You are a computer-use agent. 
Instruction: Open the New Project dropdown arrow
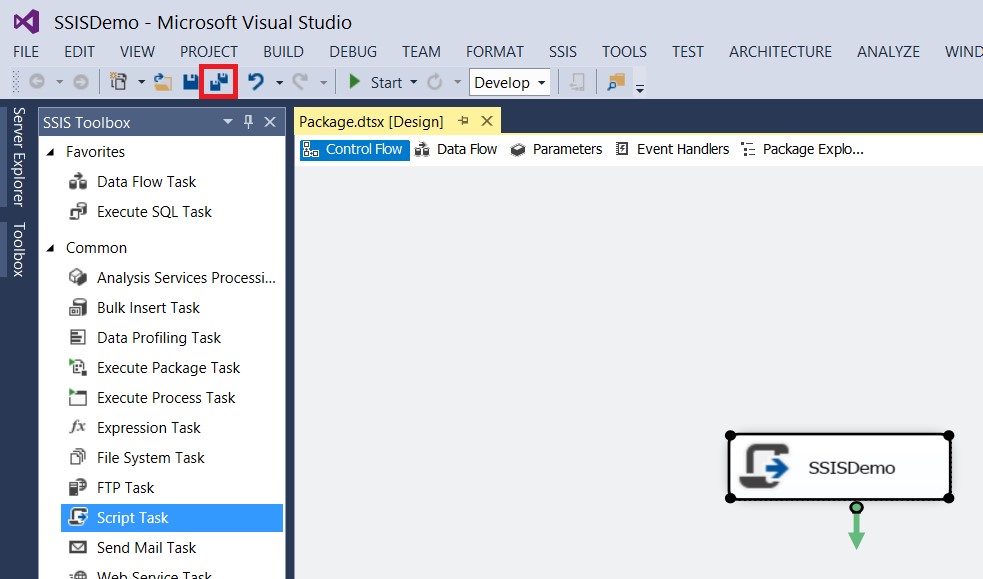[x=141, y=82]
